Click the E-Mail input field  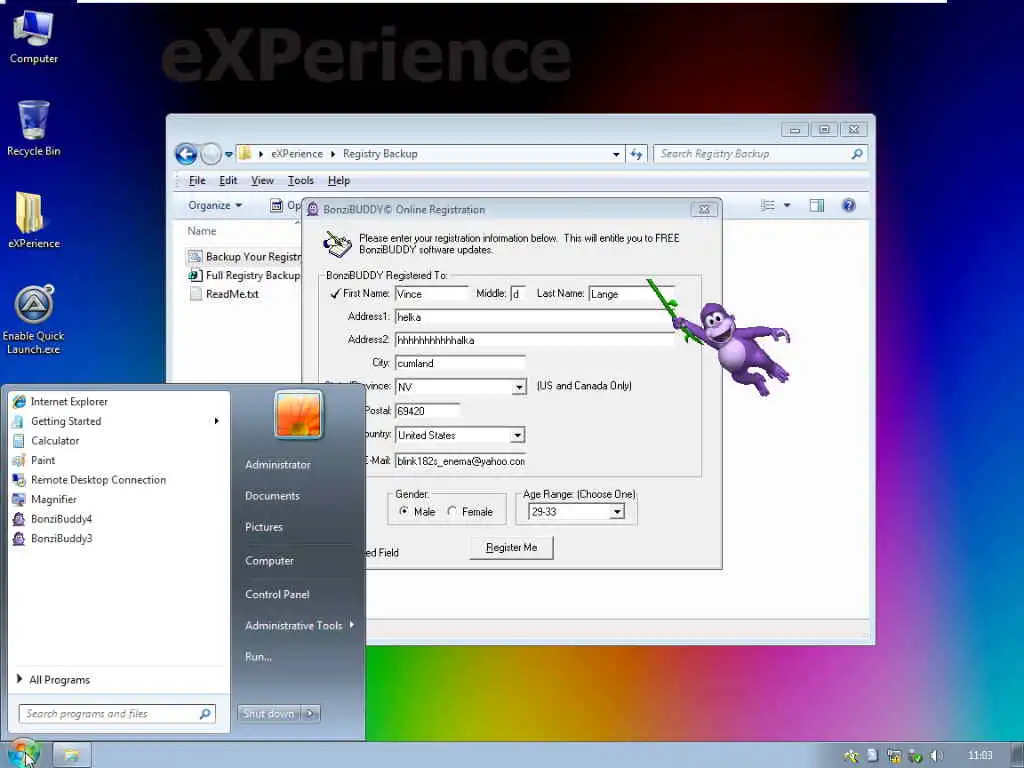460,461
